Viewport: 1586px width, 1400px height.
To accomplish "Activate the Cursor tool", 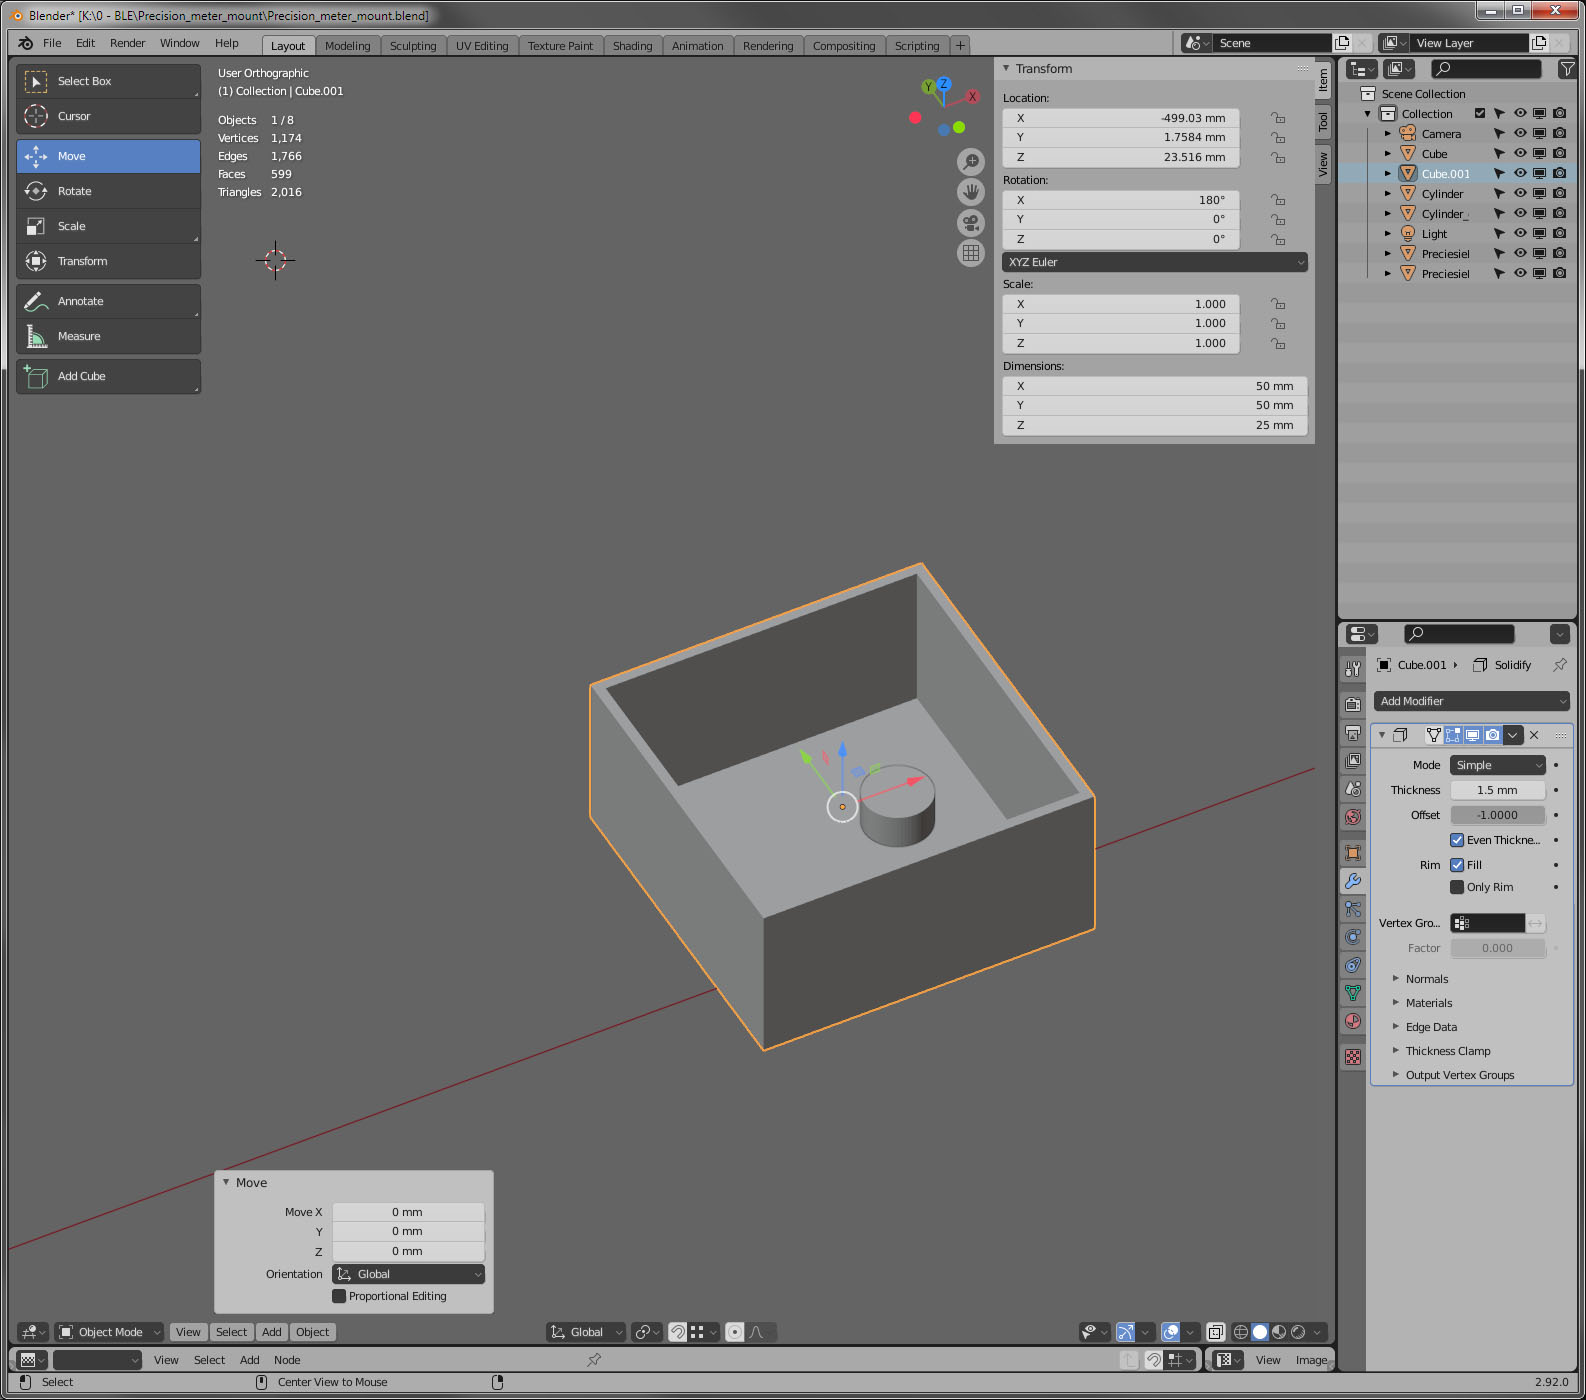I will click(x=108, y=116).
